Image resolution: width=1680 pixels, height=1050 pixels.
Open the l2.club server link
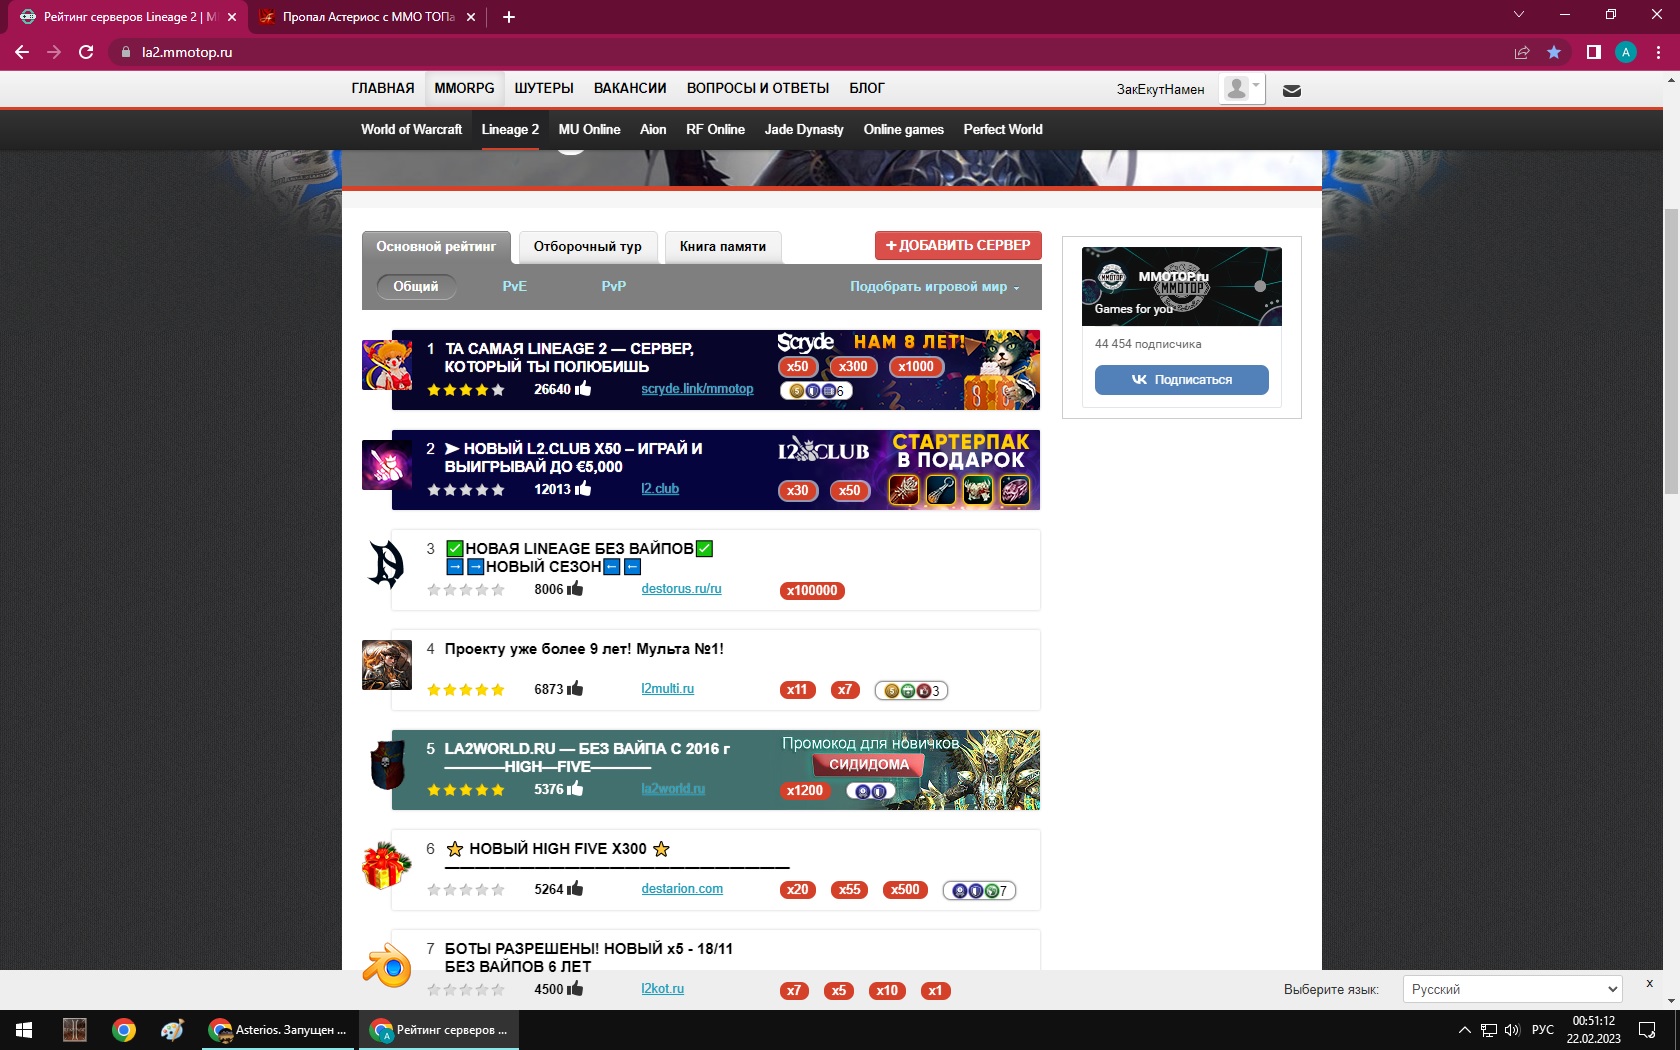coord(660,489)
